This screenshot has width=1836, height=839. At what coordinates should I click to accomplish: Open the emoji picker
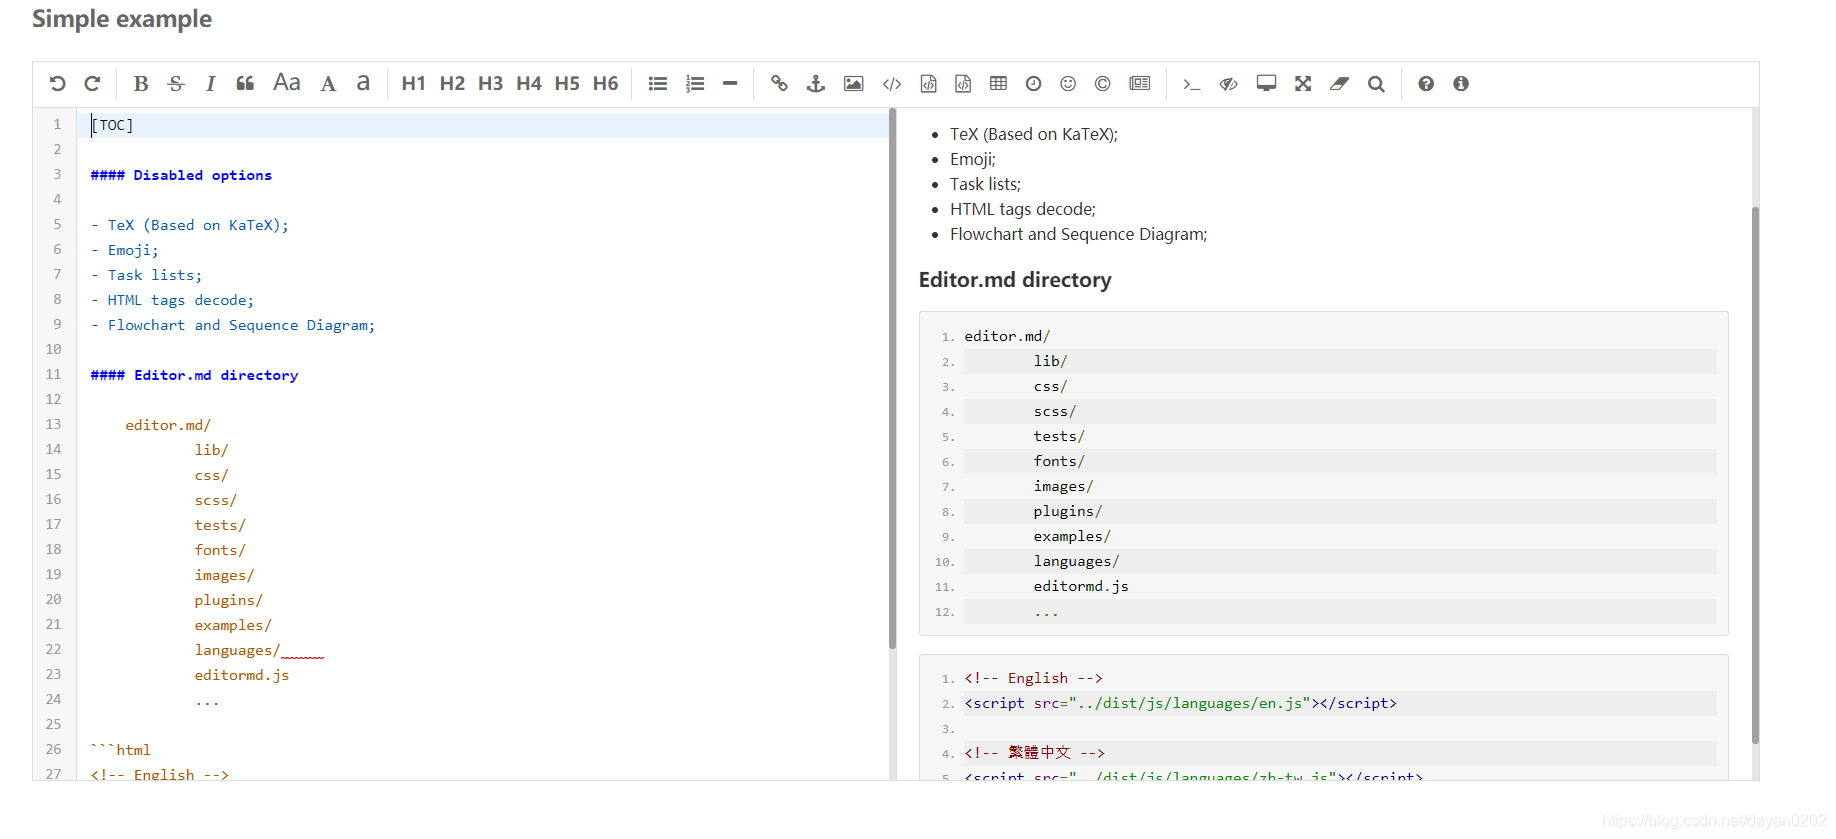tap(1068, 84)
